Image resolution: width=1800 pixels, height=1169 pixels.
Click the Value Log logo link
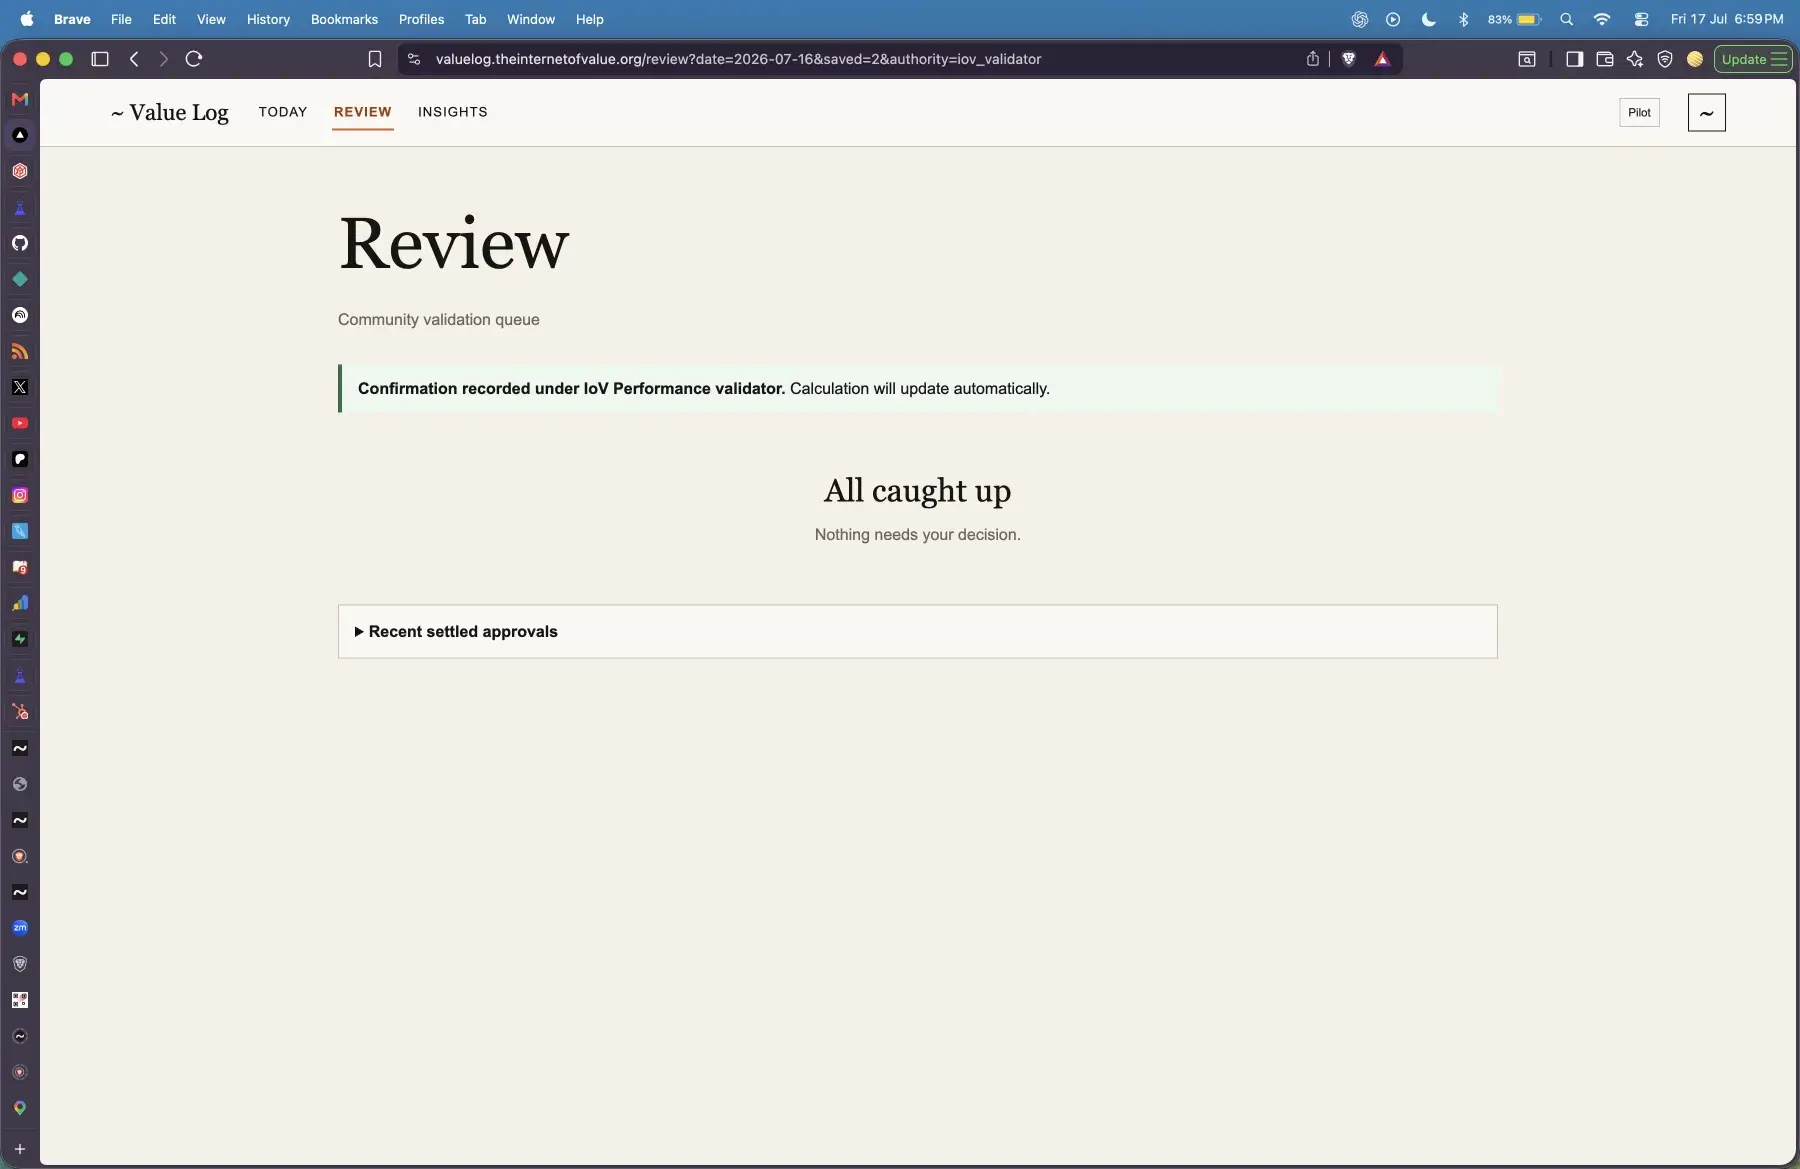170,112
